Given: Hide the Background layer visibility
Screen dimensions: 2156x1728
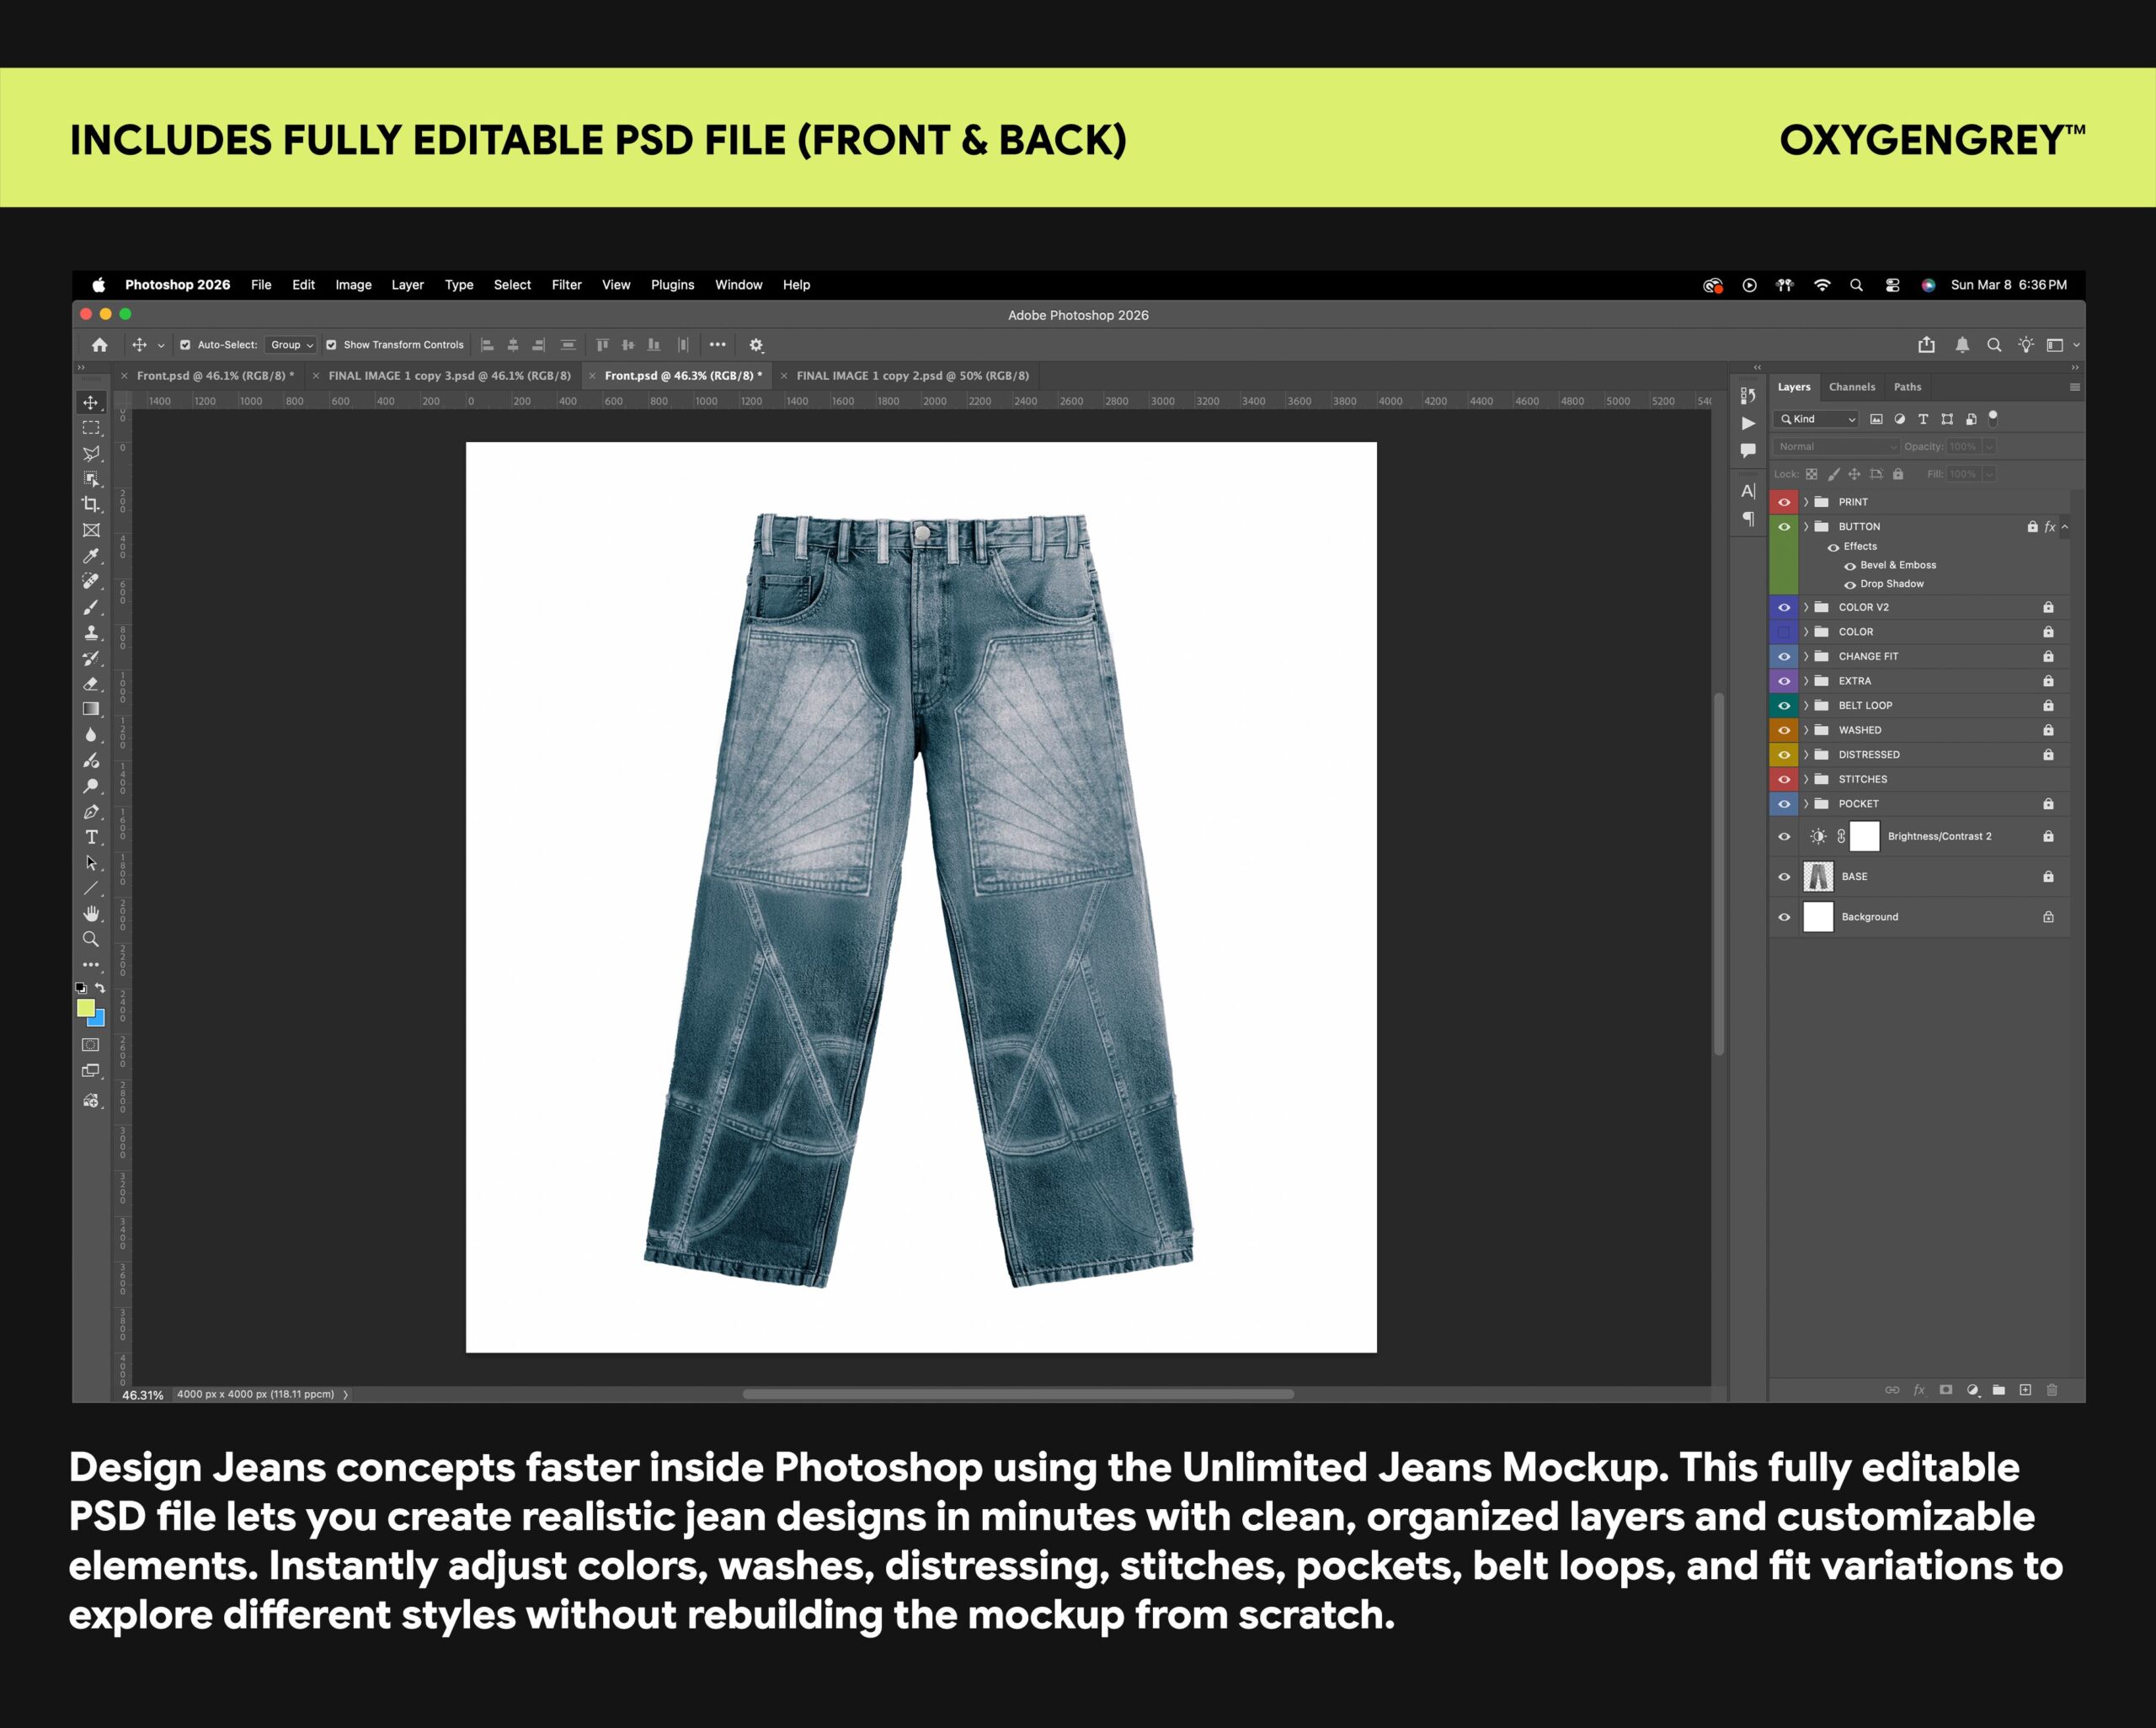Looking at the screenshot, I should pyautogui.click(x=1784, y=917).
